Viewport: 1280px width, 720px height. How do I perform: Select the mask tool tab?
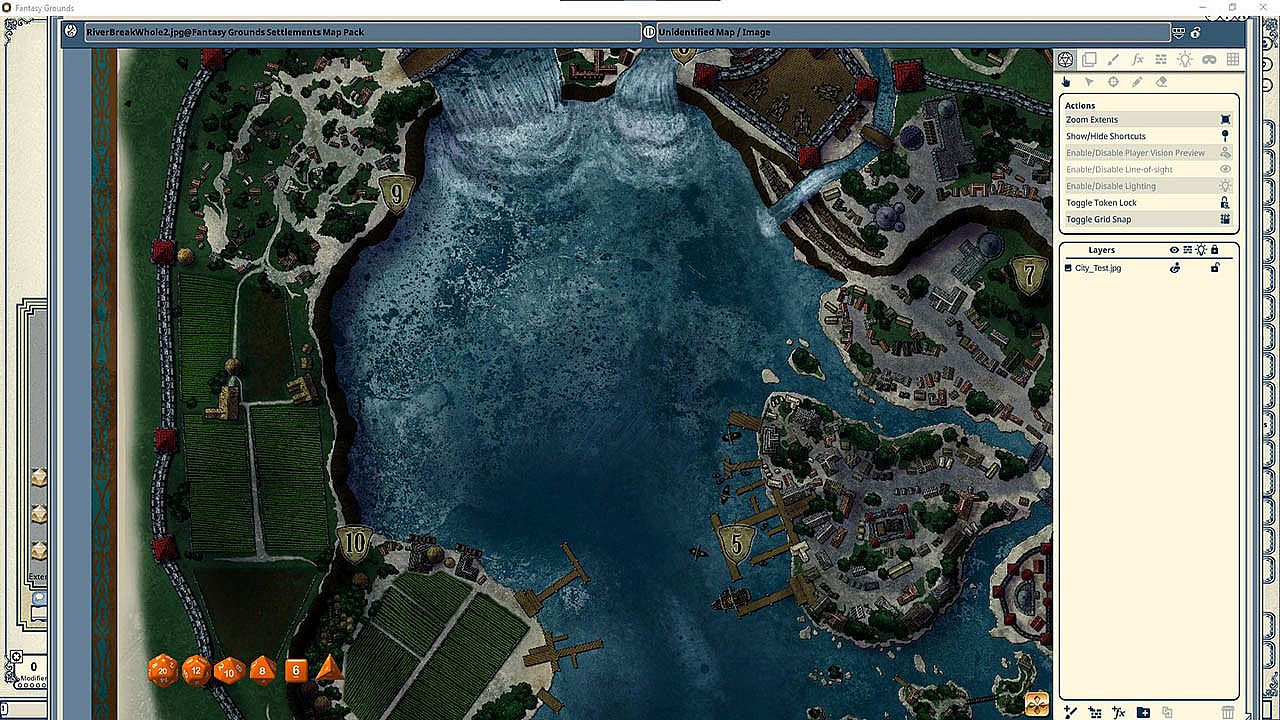pos(1209,60)
